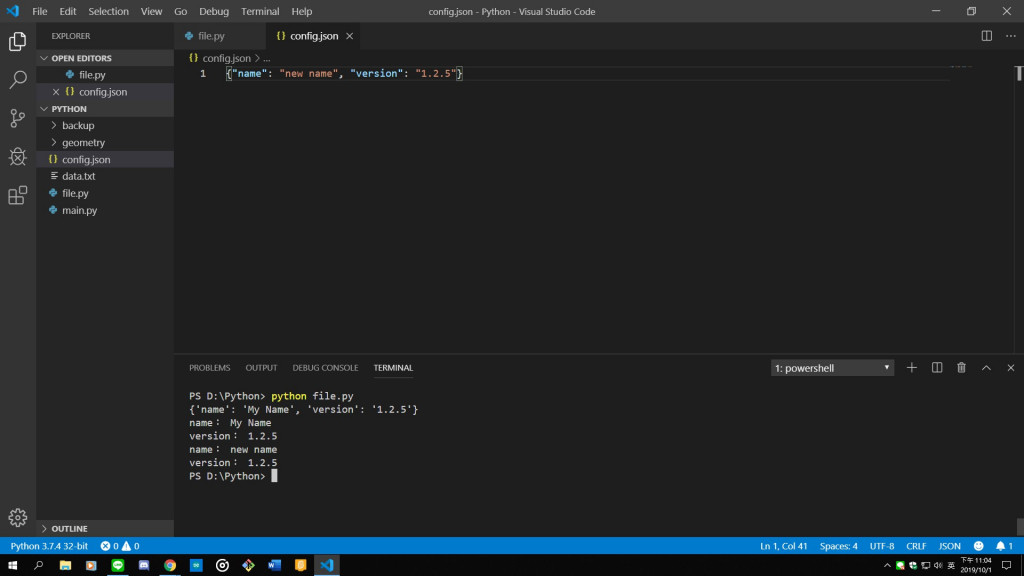Click errors and warnings count in status bar
The height and width of the screenshot is (576, 1024).
[120, 546]
